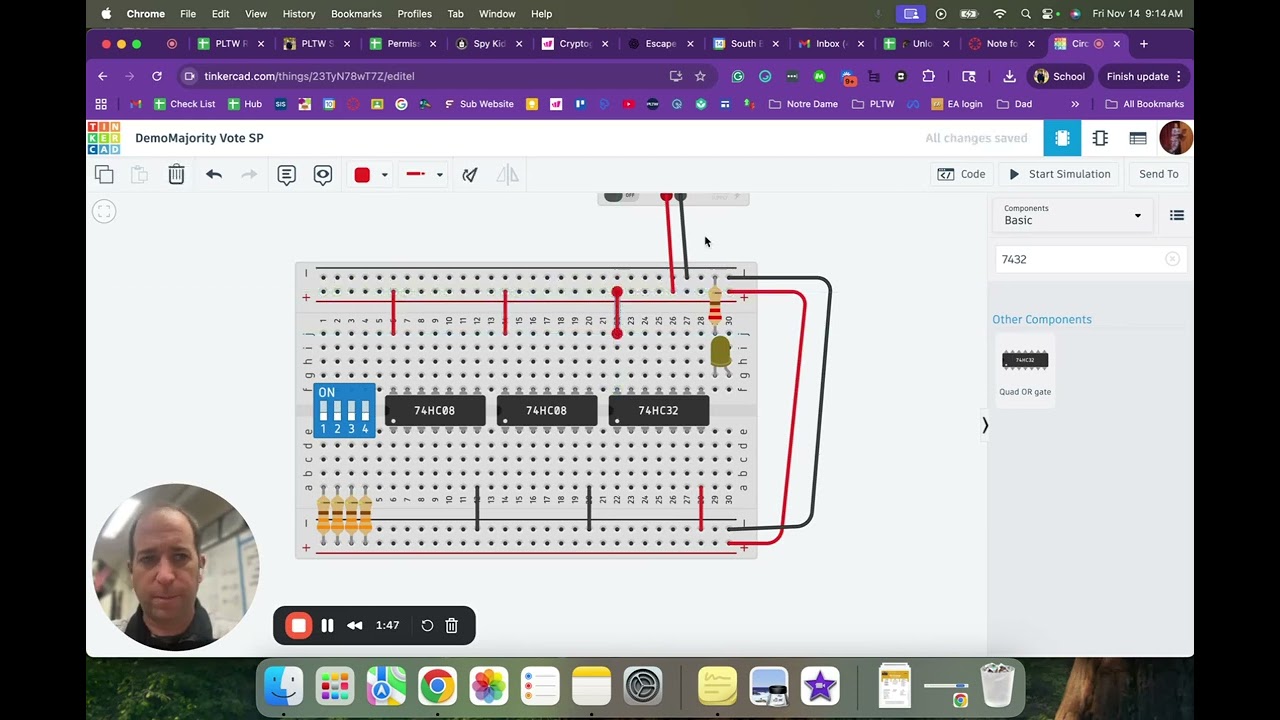This screenshot has width=1280, height=720.
Task: Click the project name DemoMajority Vote SP
Action: (x=199, y=138)
